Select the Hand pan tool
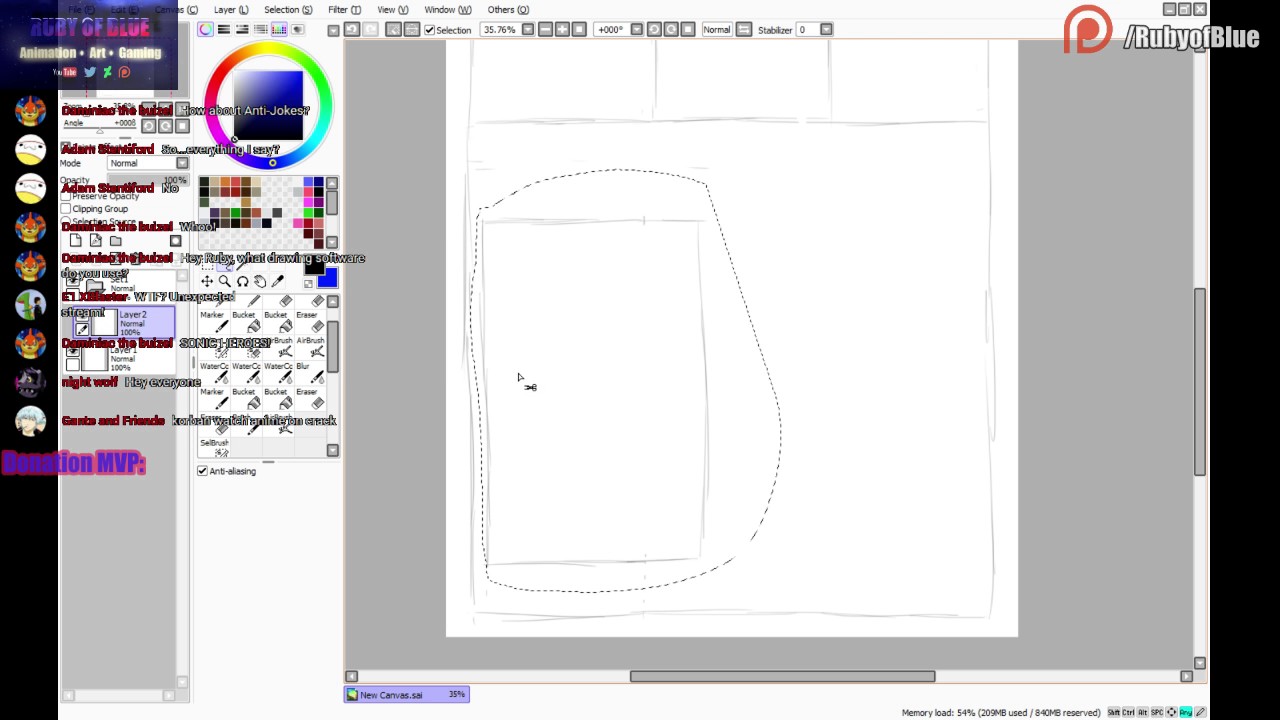Viewport: 1280px width, 720px height. (260, 282)
